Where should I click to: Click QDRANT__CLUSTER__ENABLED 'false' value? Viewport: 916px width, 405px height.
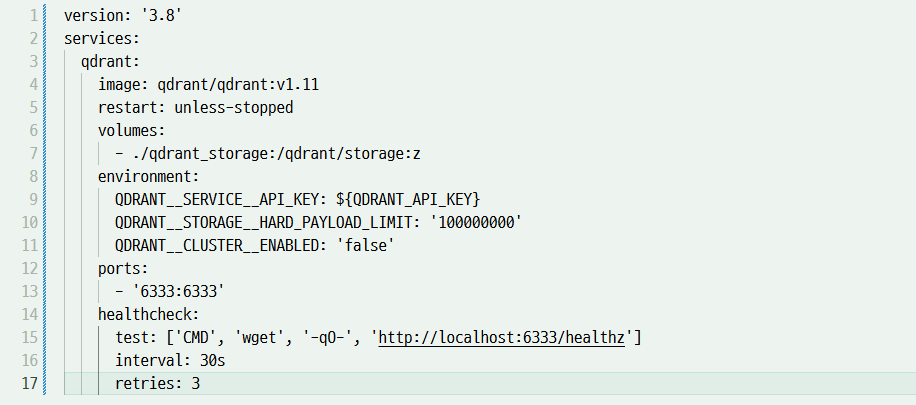tap(366, 245)
